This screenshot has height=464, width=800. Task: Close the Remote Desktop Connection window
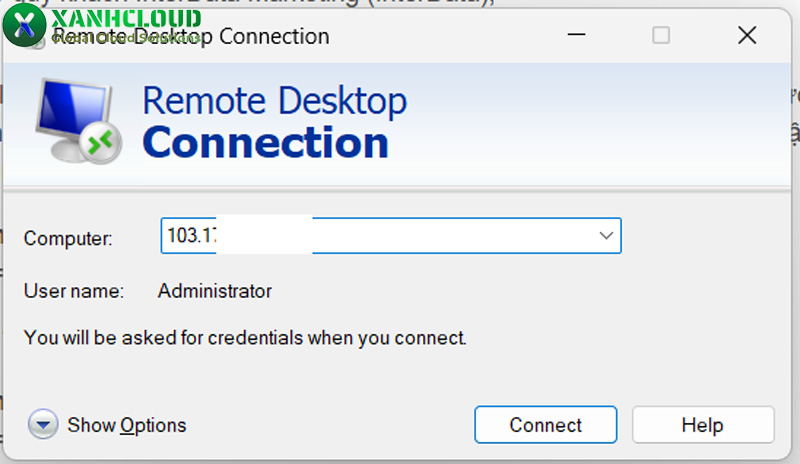(x=746, y=35)
